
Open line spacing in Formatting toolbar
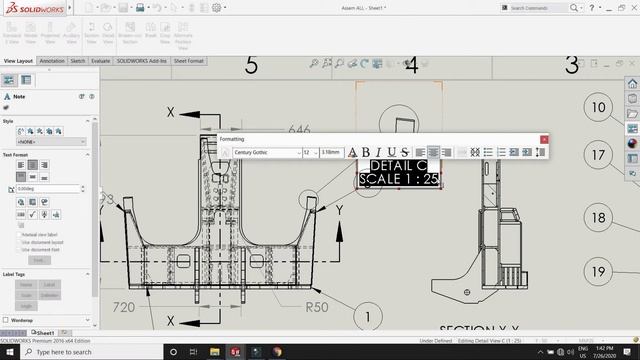pos(540,152)
